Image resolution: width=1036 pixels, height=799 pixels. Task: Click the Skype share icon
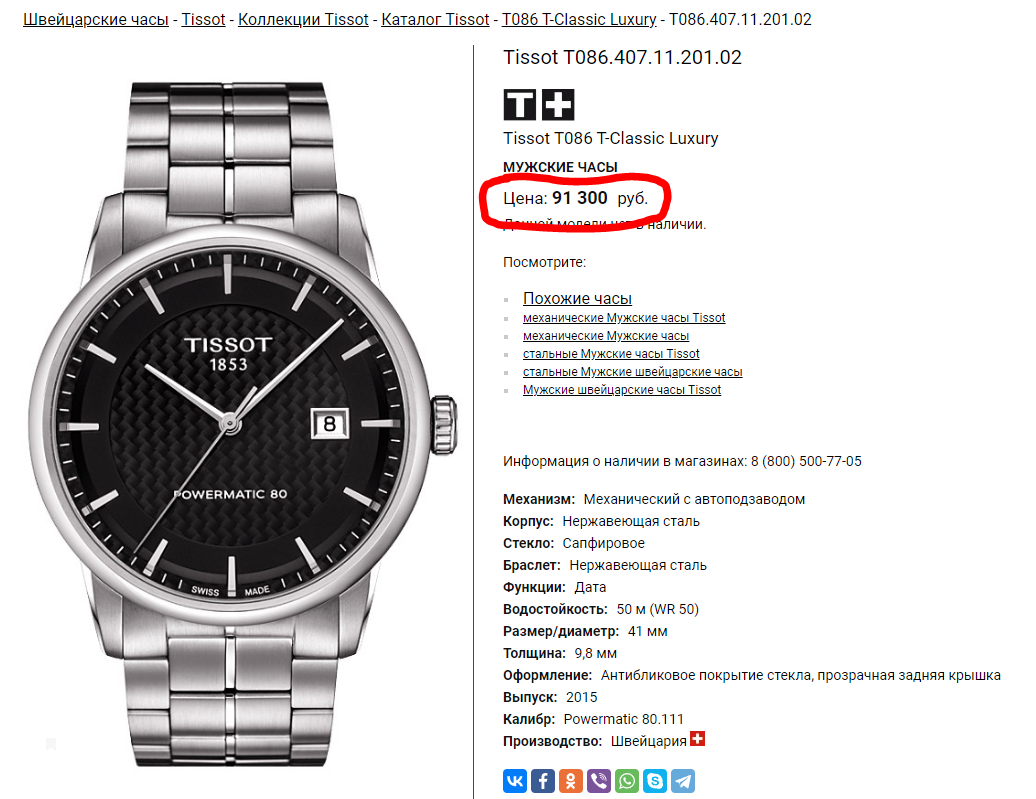pyautogui.click(x=655, y=781)
